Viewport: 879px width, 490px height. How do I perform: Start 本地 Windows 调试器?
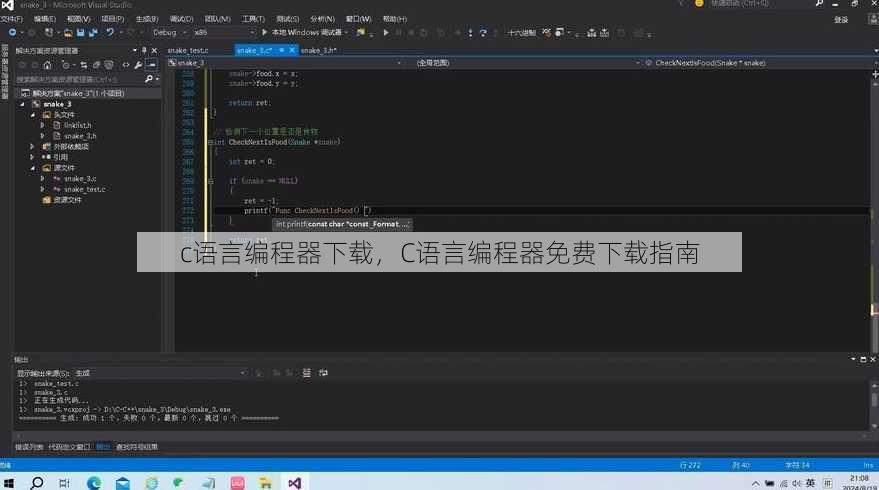(304, 33)
